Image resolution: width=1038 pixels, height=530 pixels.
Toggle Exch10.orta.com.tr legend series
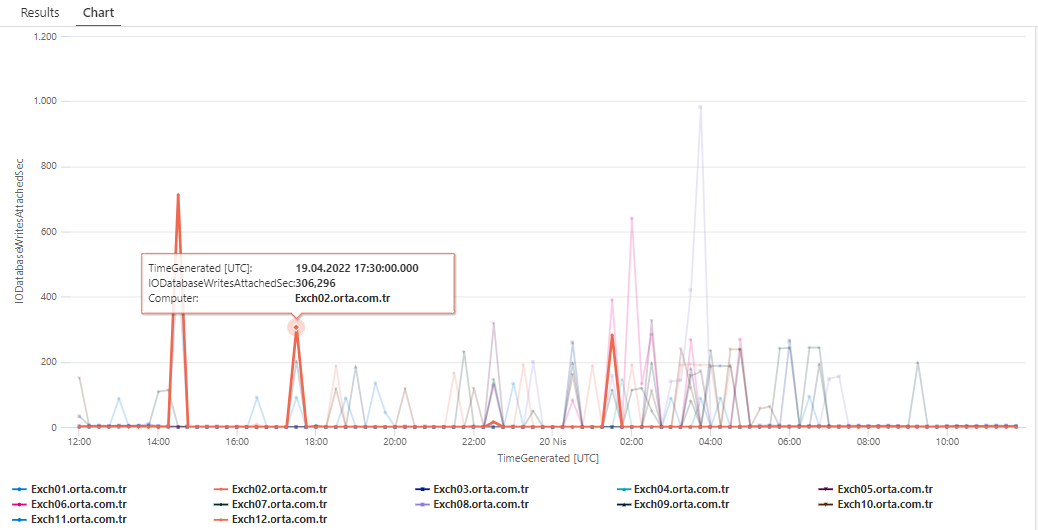click(x=876, y=505)
